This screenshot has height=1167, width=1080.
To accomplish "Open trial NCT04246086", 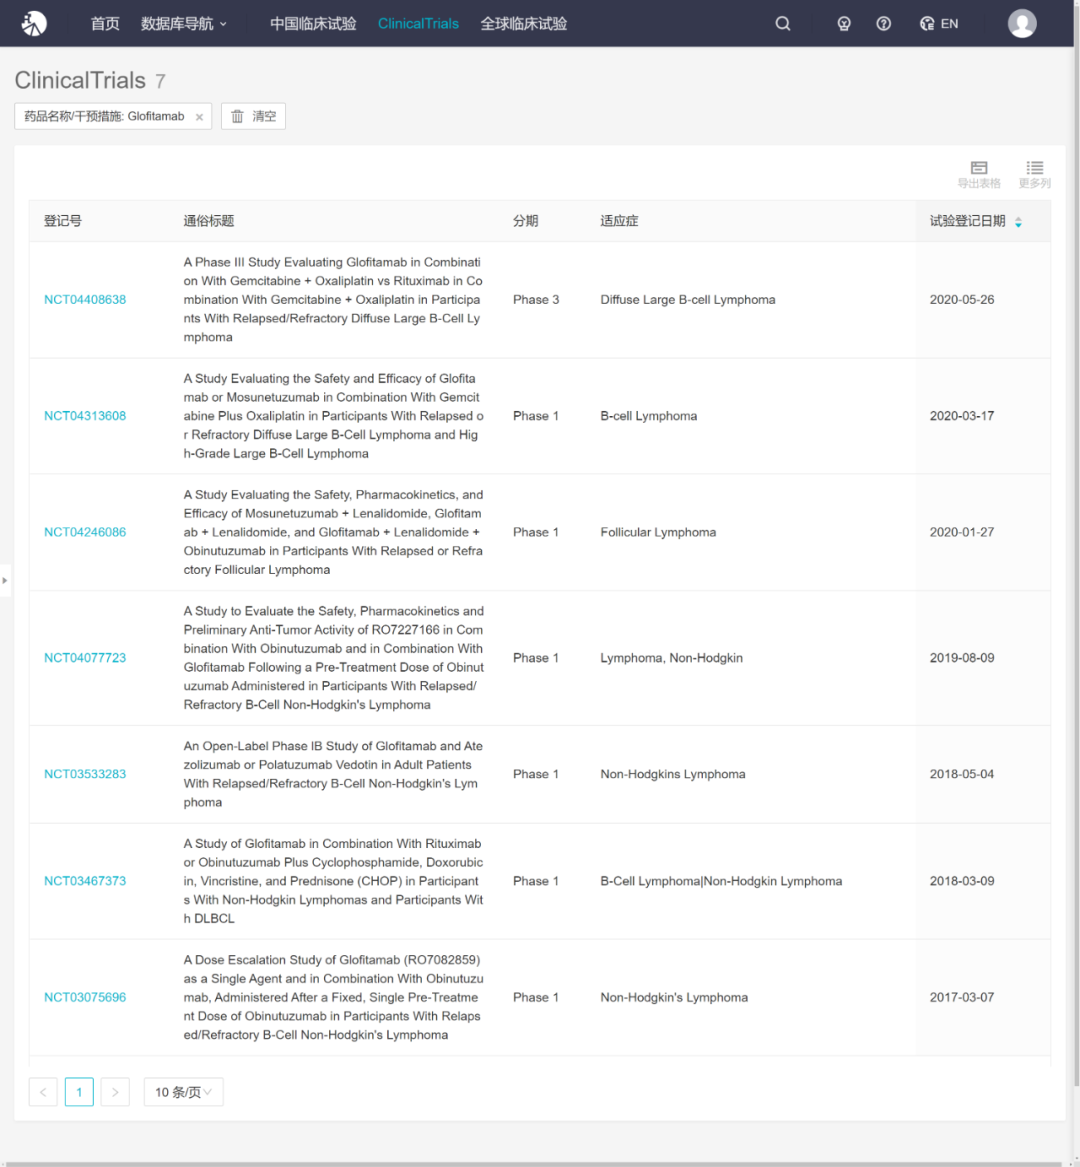I will (x=85, y=532).
